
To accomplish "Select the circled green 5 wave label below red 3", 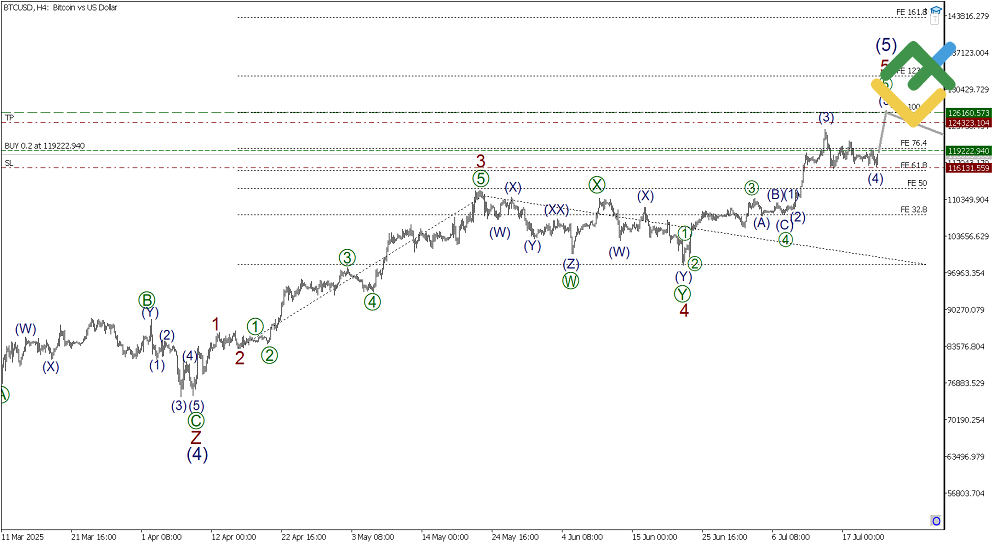I will [x=480, y=179].
